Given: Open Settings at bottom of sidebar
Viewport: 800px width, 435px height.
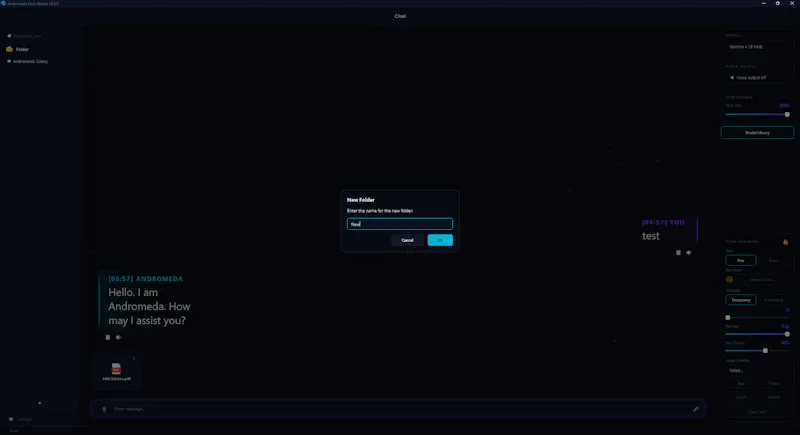Looking at the screenshot, I should click(x=21, y=419).
